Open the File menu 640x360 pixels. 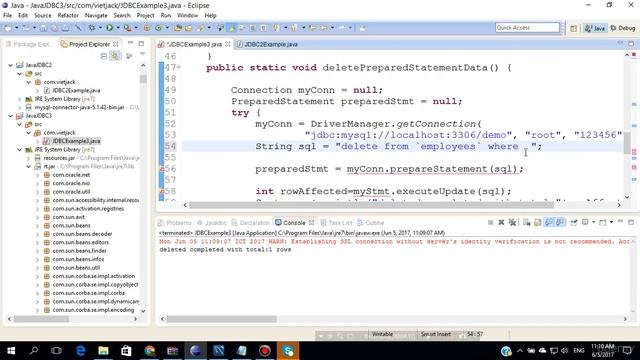(7, 16)
